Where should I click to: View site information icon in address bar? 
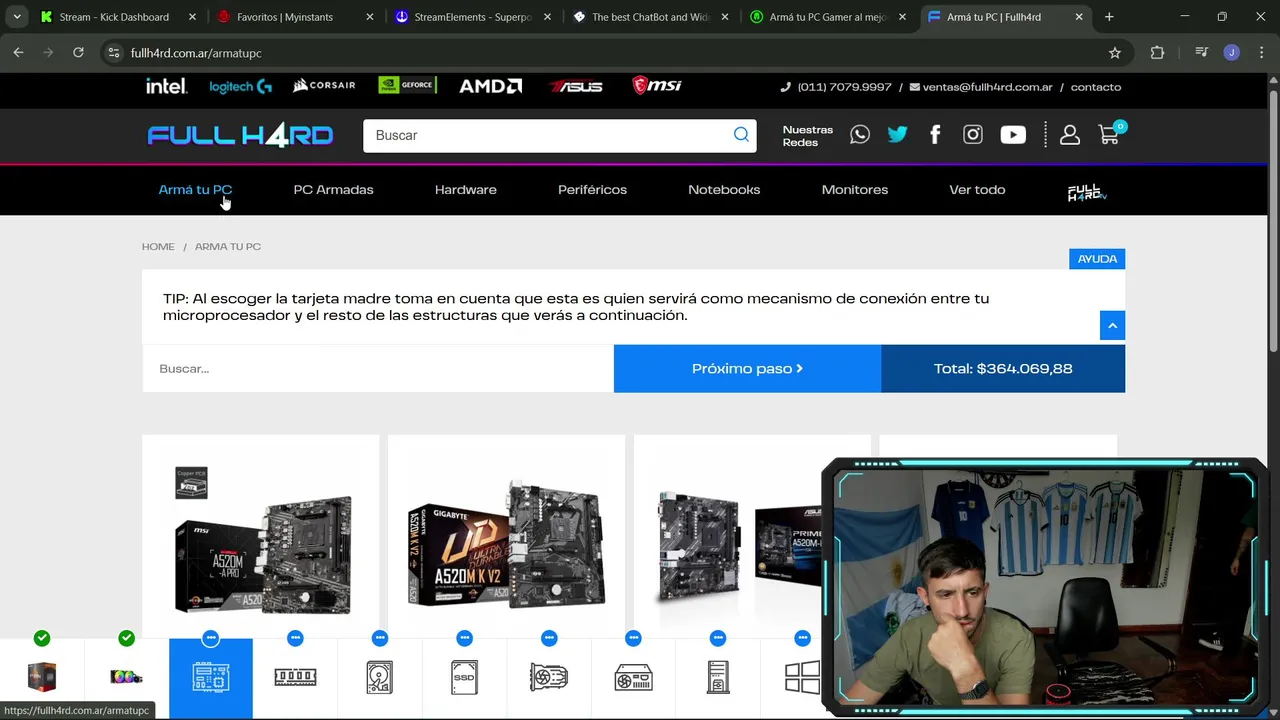click(114, 53)
